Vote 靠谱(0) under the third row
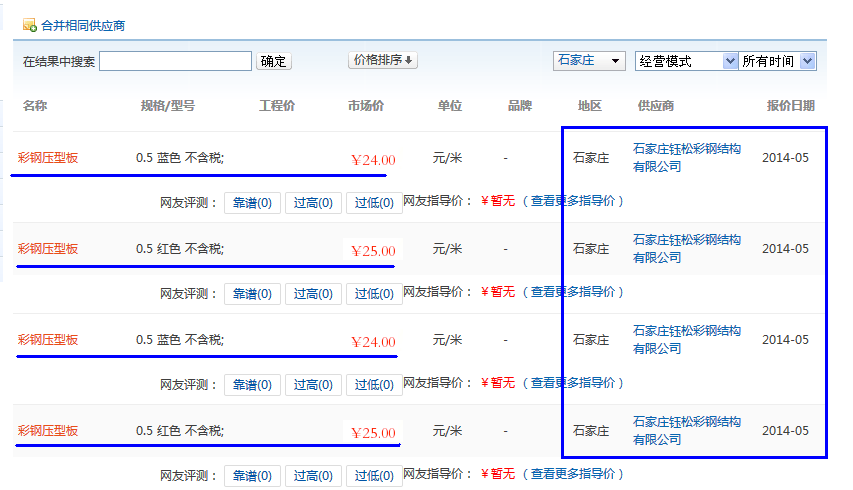The image size is (853, 490). coord(252,384)
